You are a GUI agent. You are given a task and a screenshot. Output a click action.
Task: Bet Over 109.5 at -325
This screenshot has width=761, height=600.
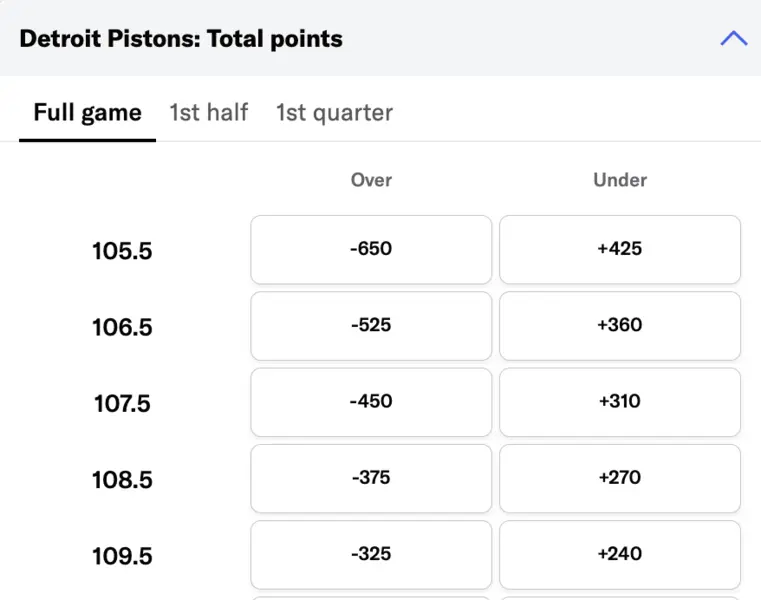point(371,554)
